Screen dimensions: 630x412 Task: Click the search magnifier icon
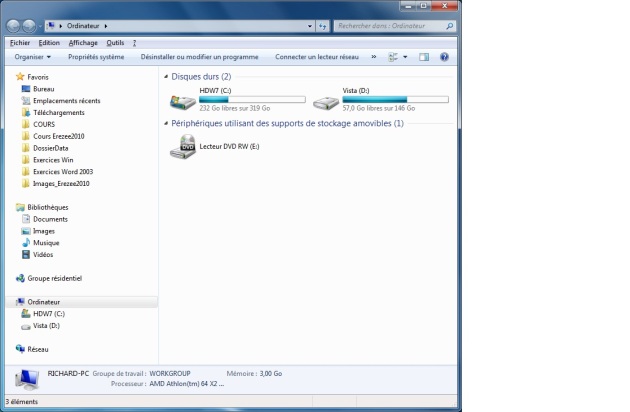pyautogui.click(x=450, y=26)
